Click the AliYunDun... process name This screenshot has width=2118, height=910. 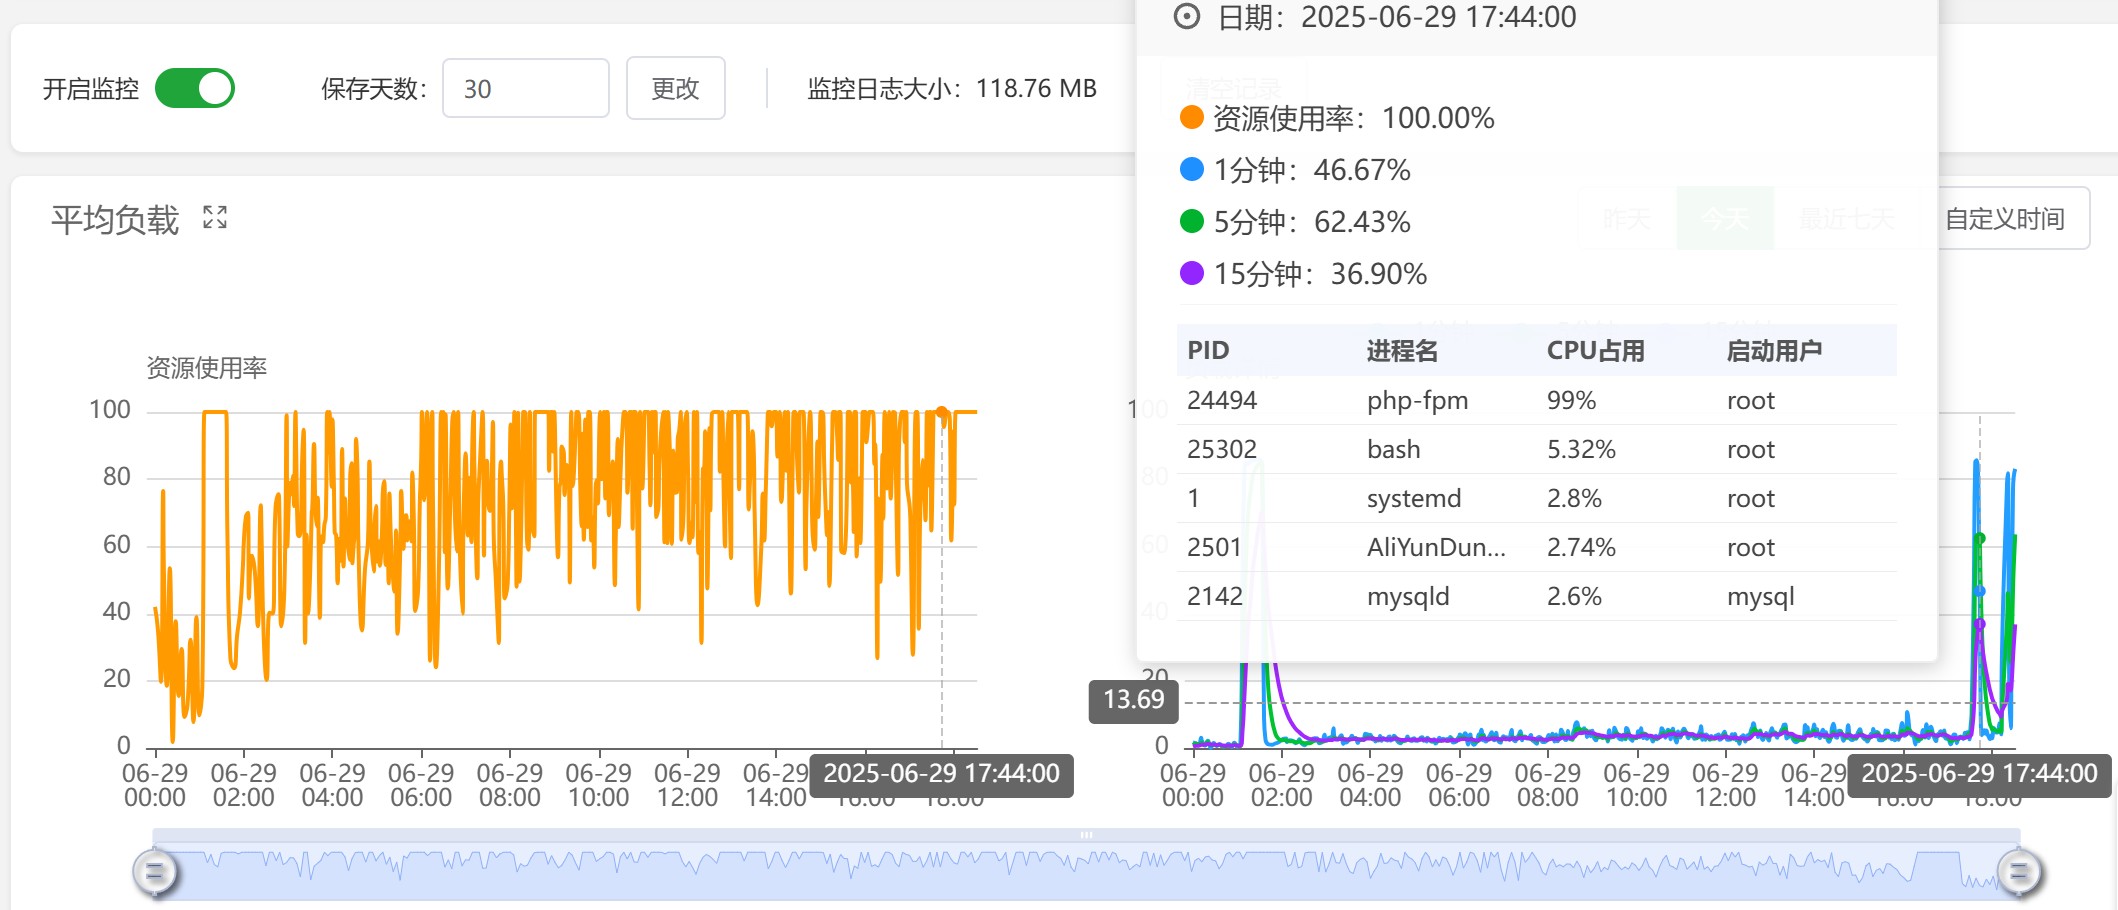1436,547
